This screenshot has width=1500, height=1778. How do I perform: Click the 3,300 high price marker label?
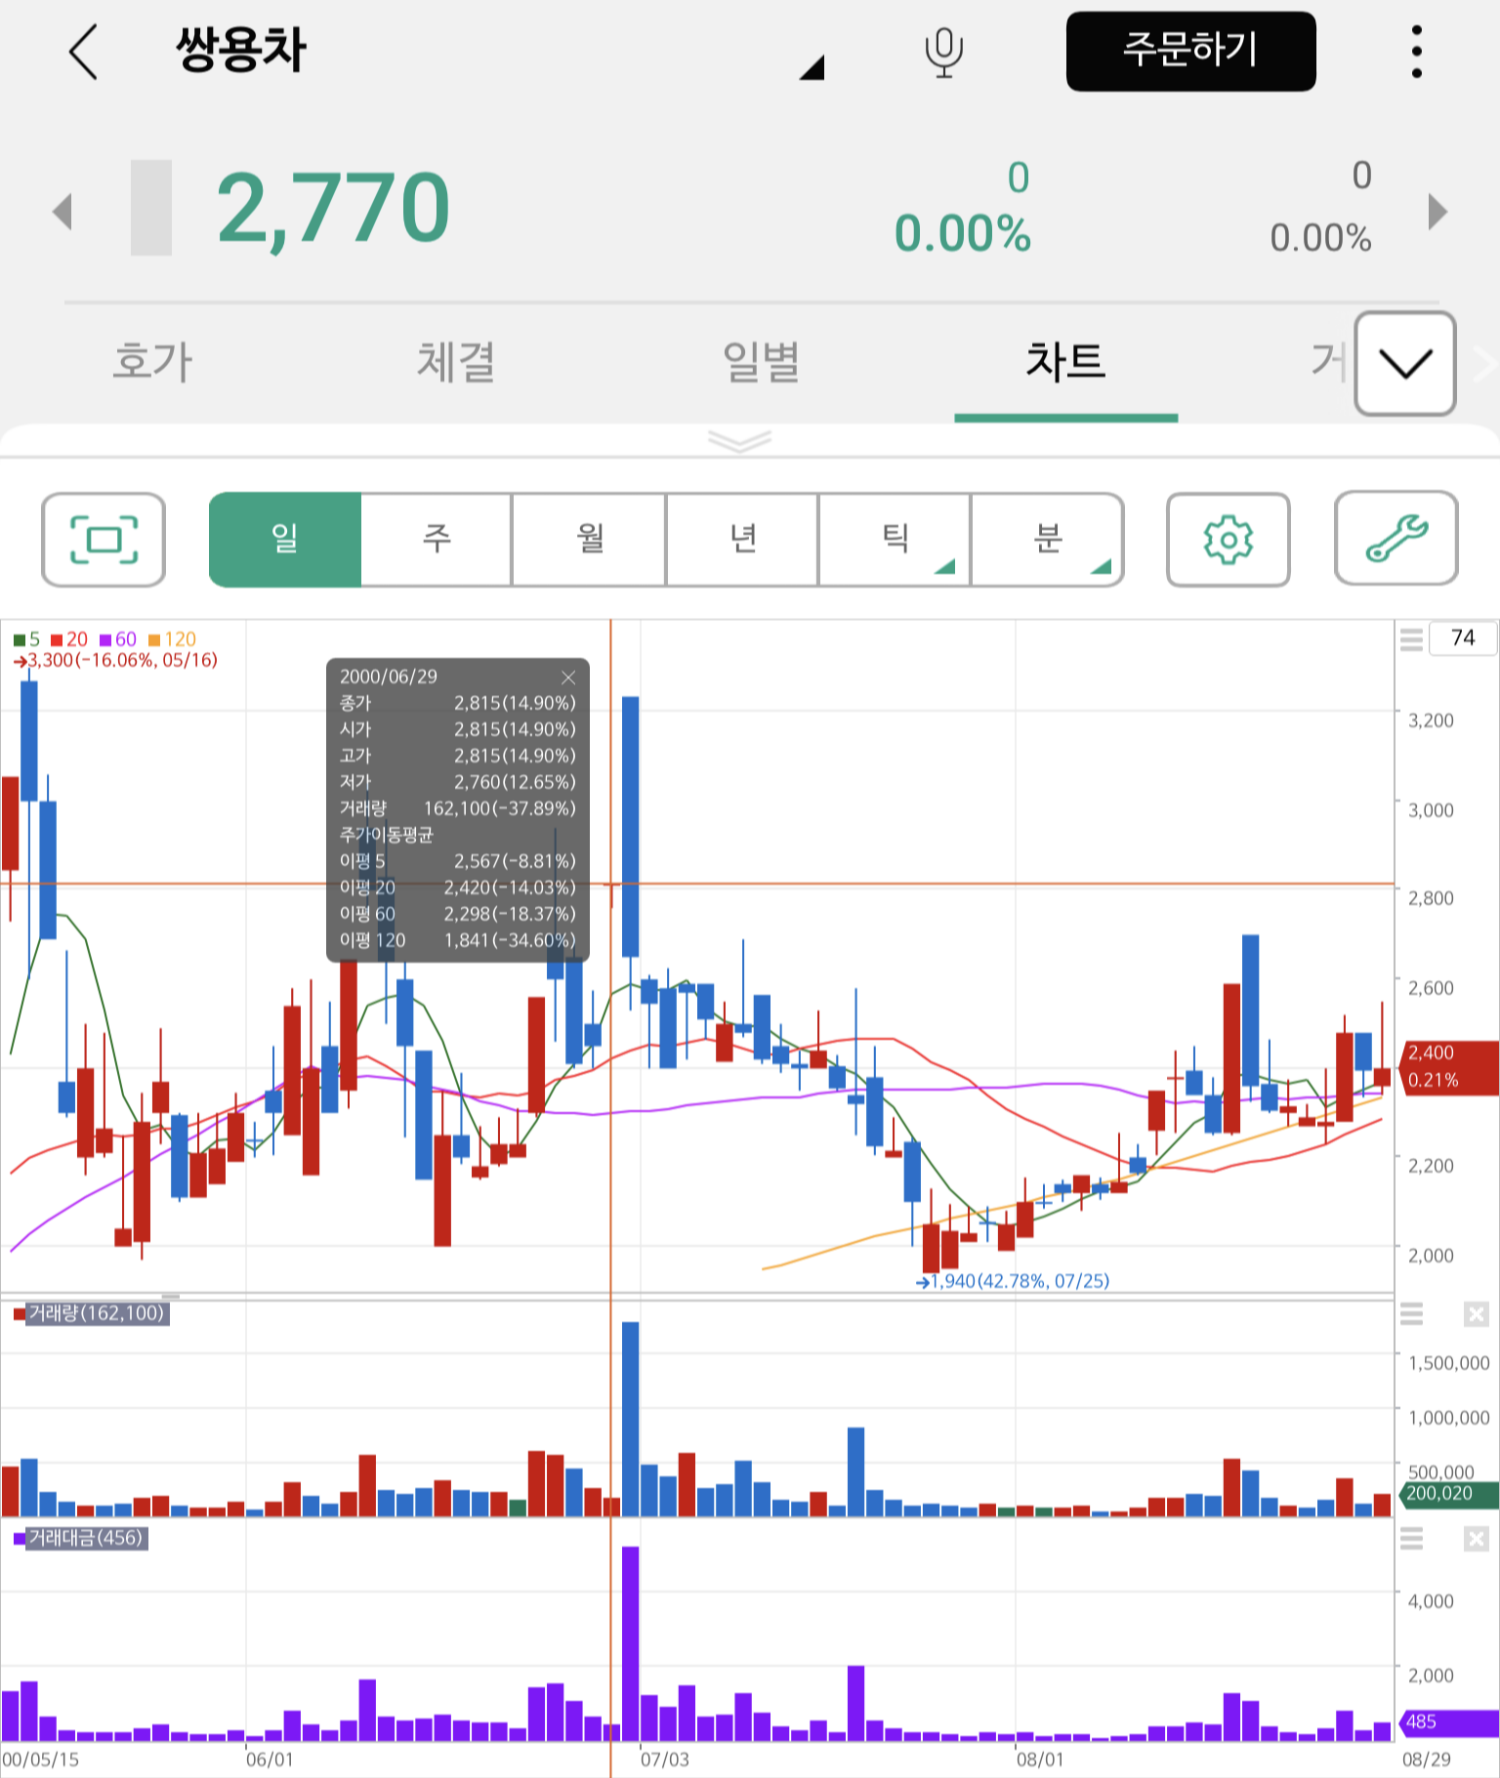[x=115, y=660]
